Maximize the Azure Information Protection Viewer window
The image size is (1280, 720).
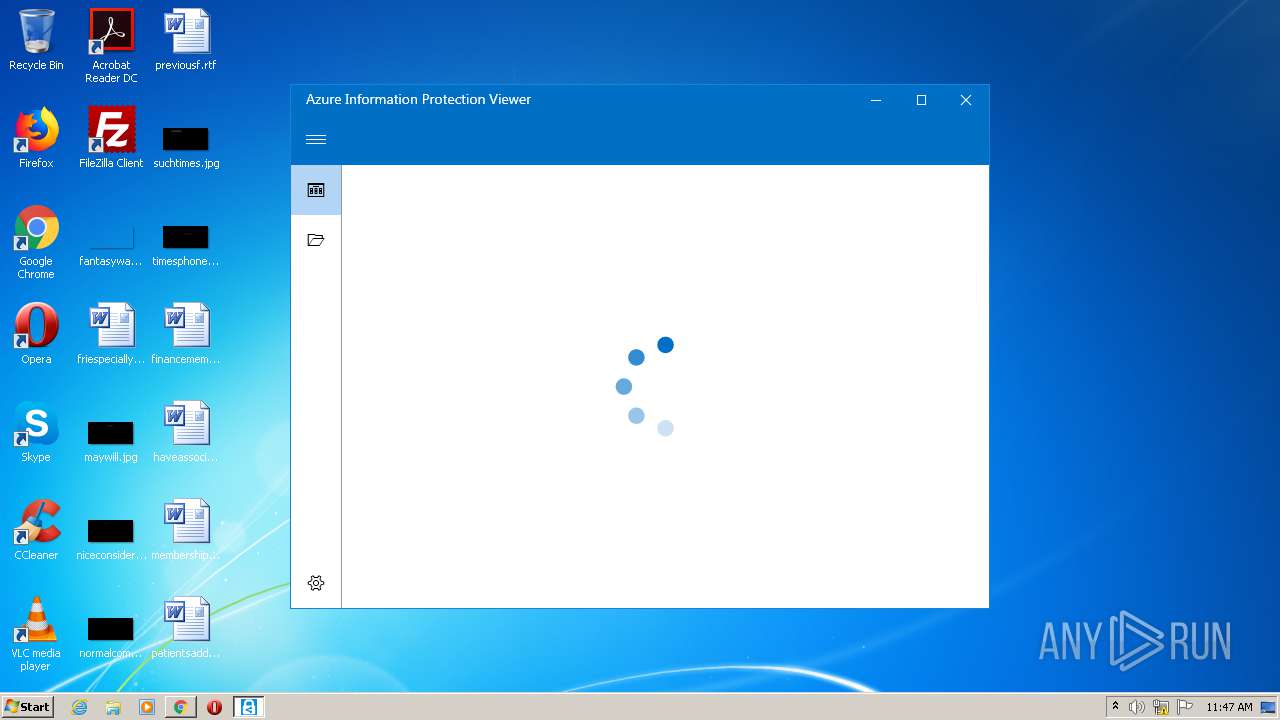921,100
